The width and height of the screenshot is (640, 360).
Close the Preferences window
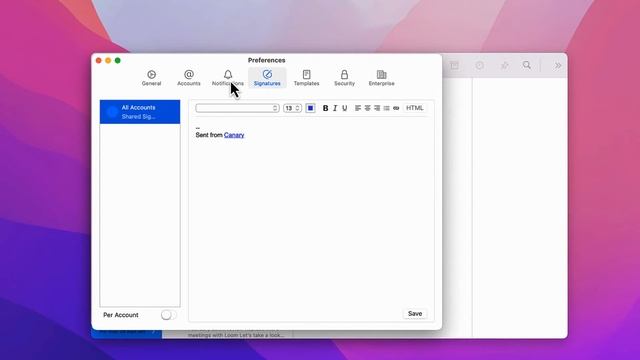[99, 60]
